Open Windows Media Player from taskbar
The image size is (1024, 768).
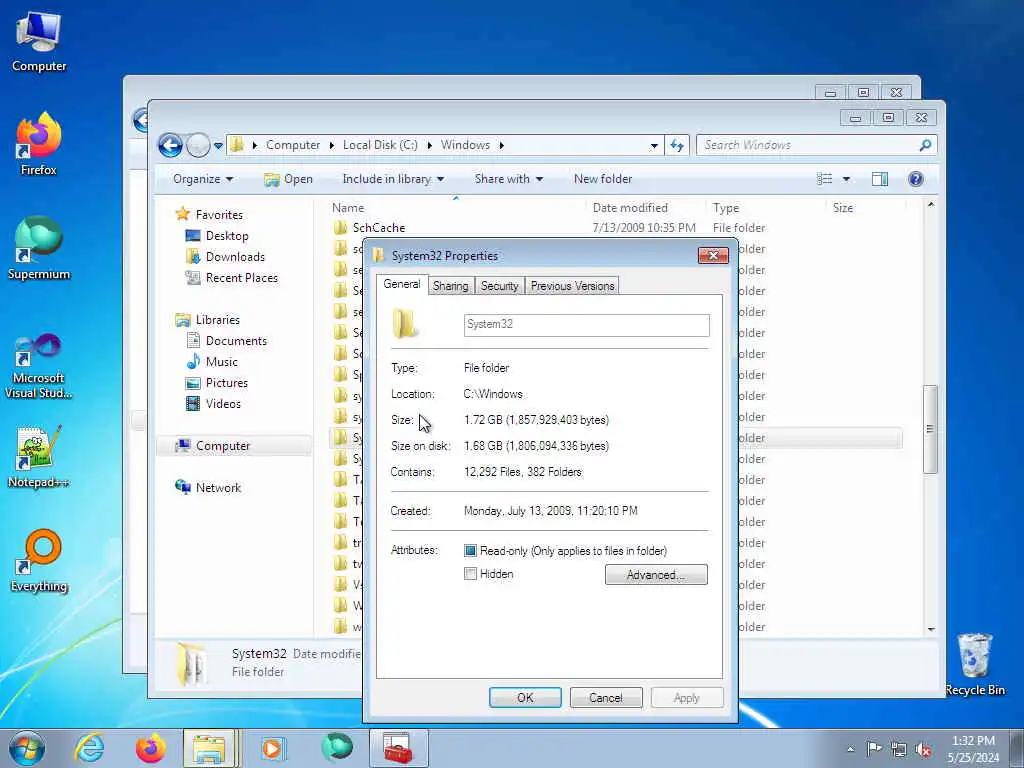(x=272, y=748)
